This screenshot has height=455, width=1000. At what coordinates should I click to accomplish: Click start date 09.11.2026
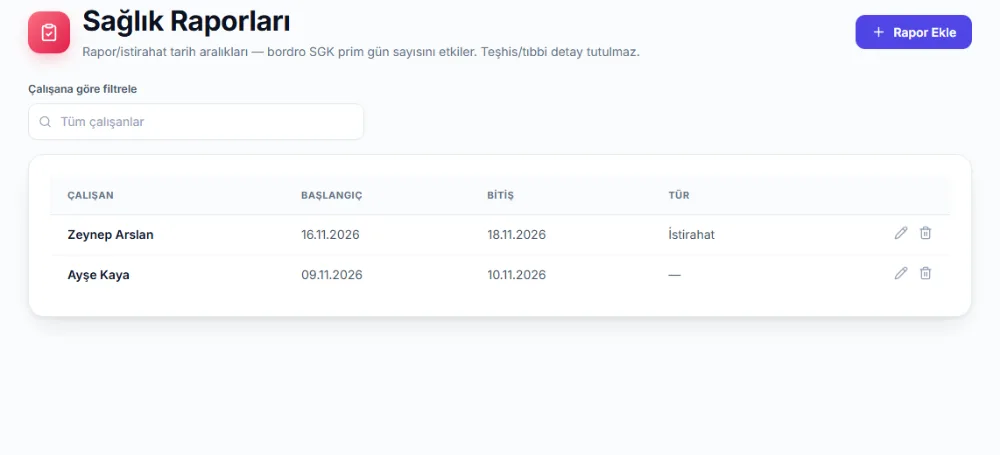[x=332, y=275]
